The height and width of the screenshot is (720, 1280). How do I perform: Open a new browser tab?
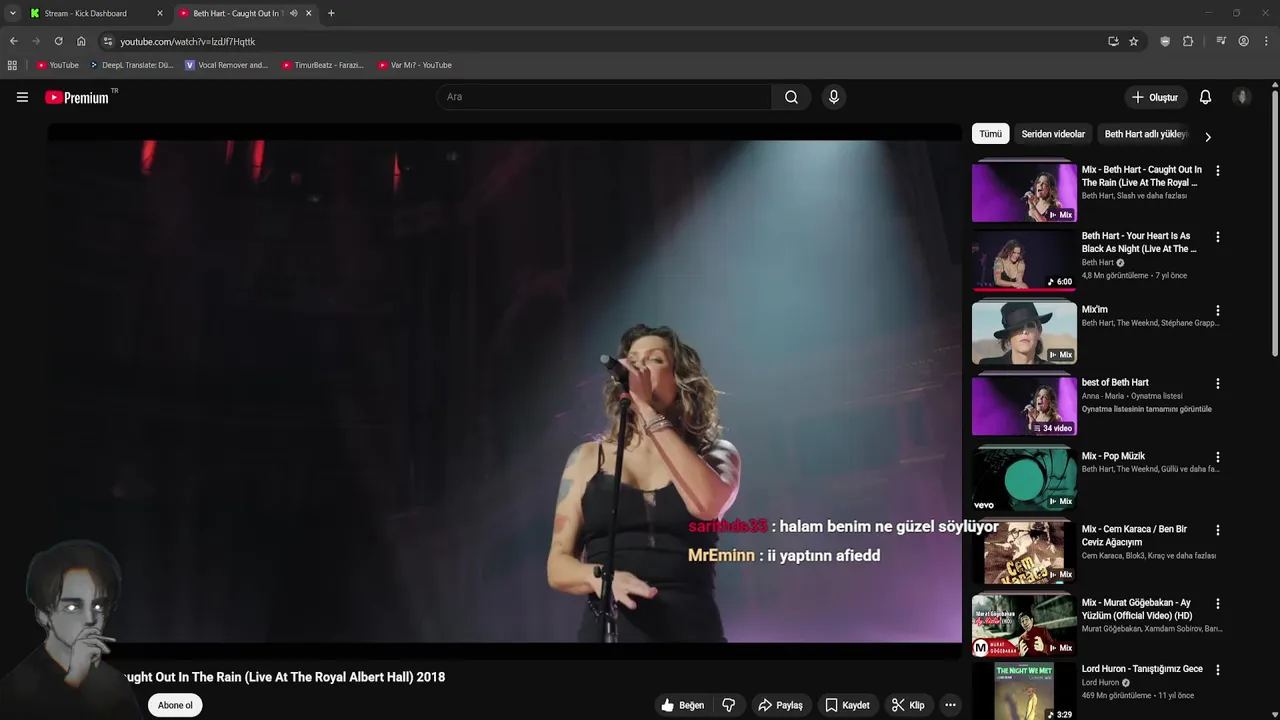click(331, 13)
